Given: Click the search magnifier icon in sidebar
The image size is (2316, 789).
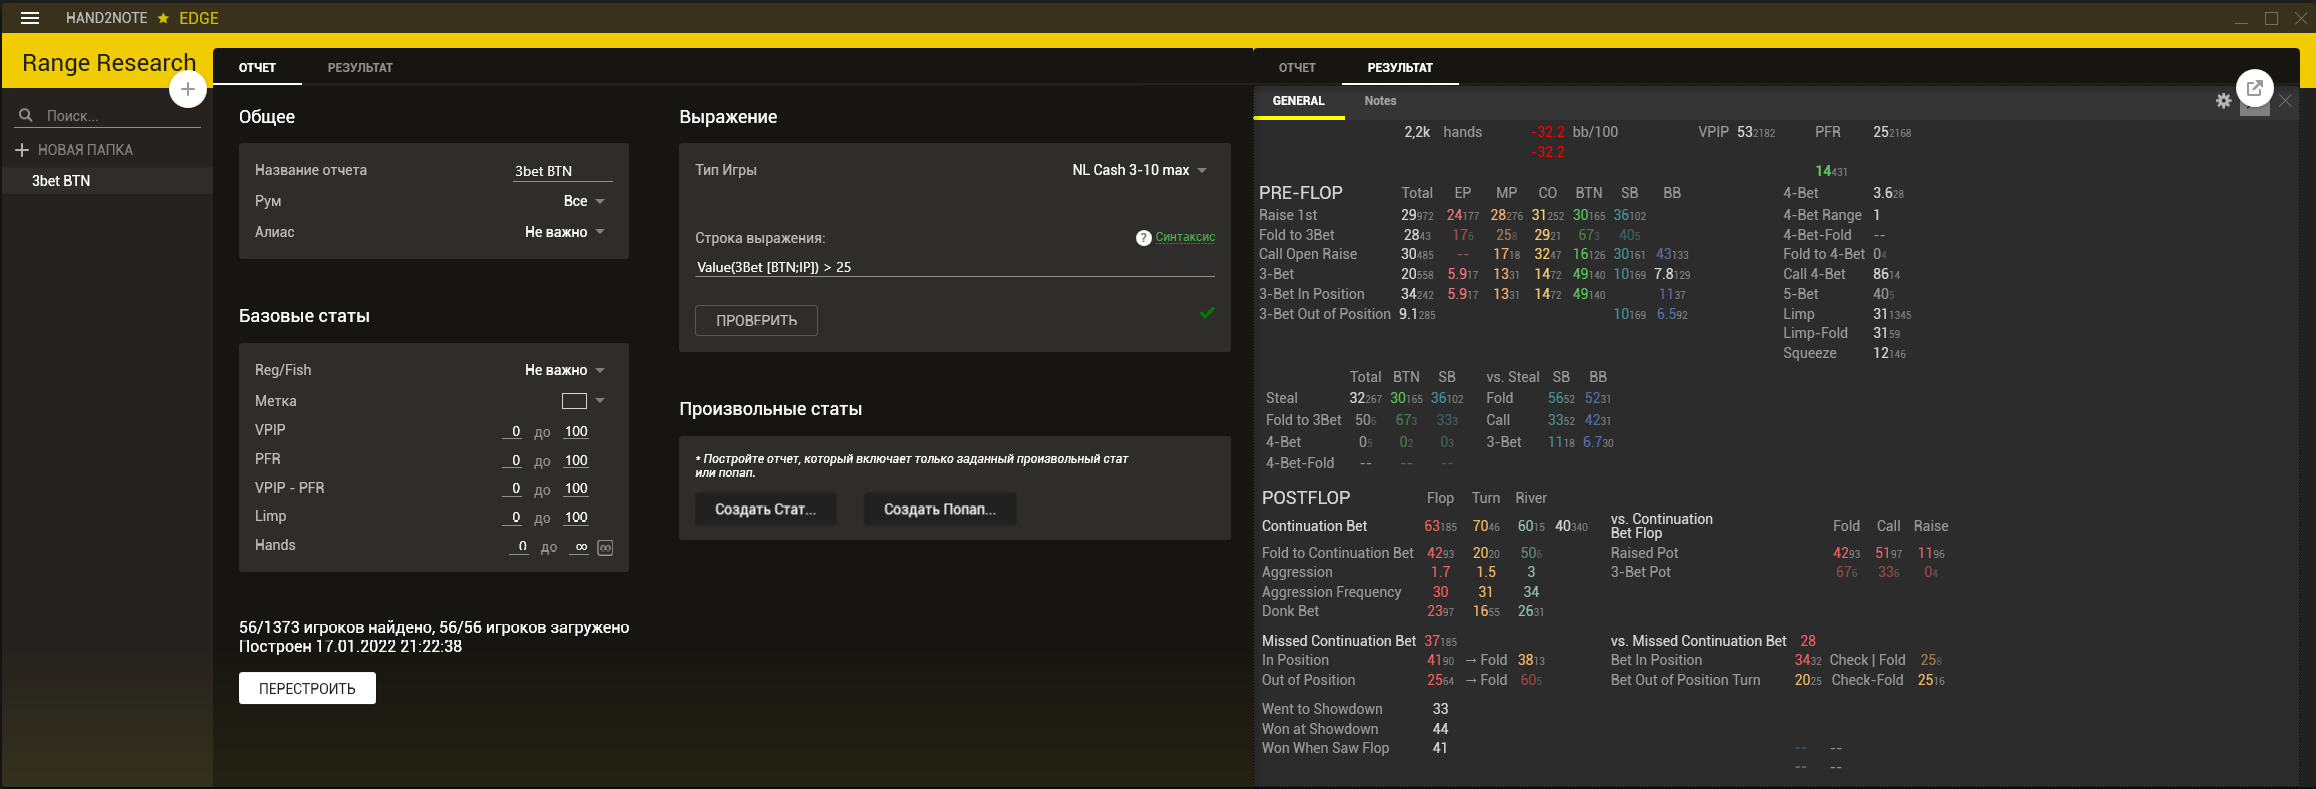Looking at the screenshot, I should tap(26, 116).
